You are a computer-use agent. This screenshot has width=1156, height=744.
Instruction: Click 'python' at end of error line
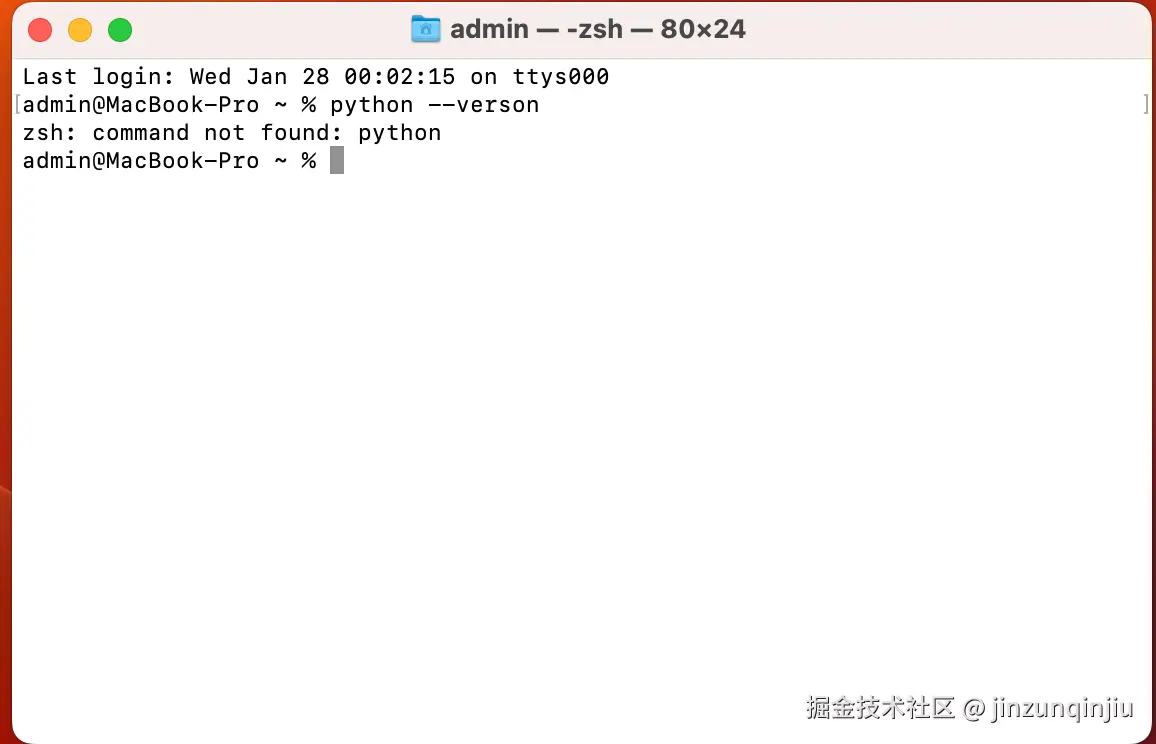coord(400,134)
